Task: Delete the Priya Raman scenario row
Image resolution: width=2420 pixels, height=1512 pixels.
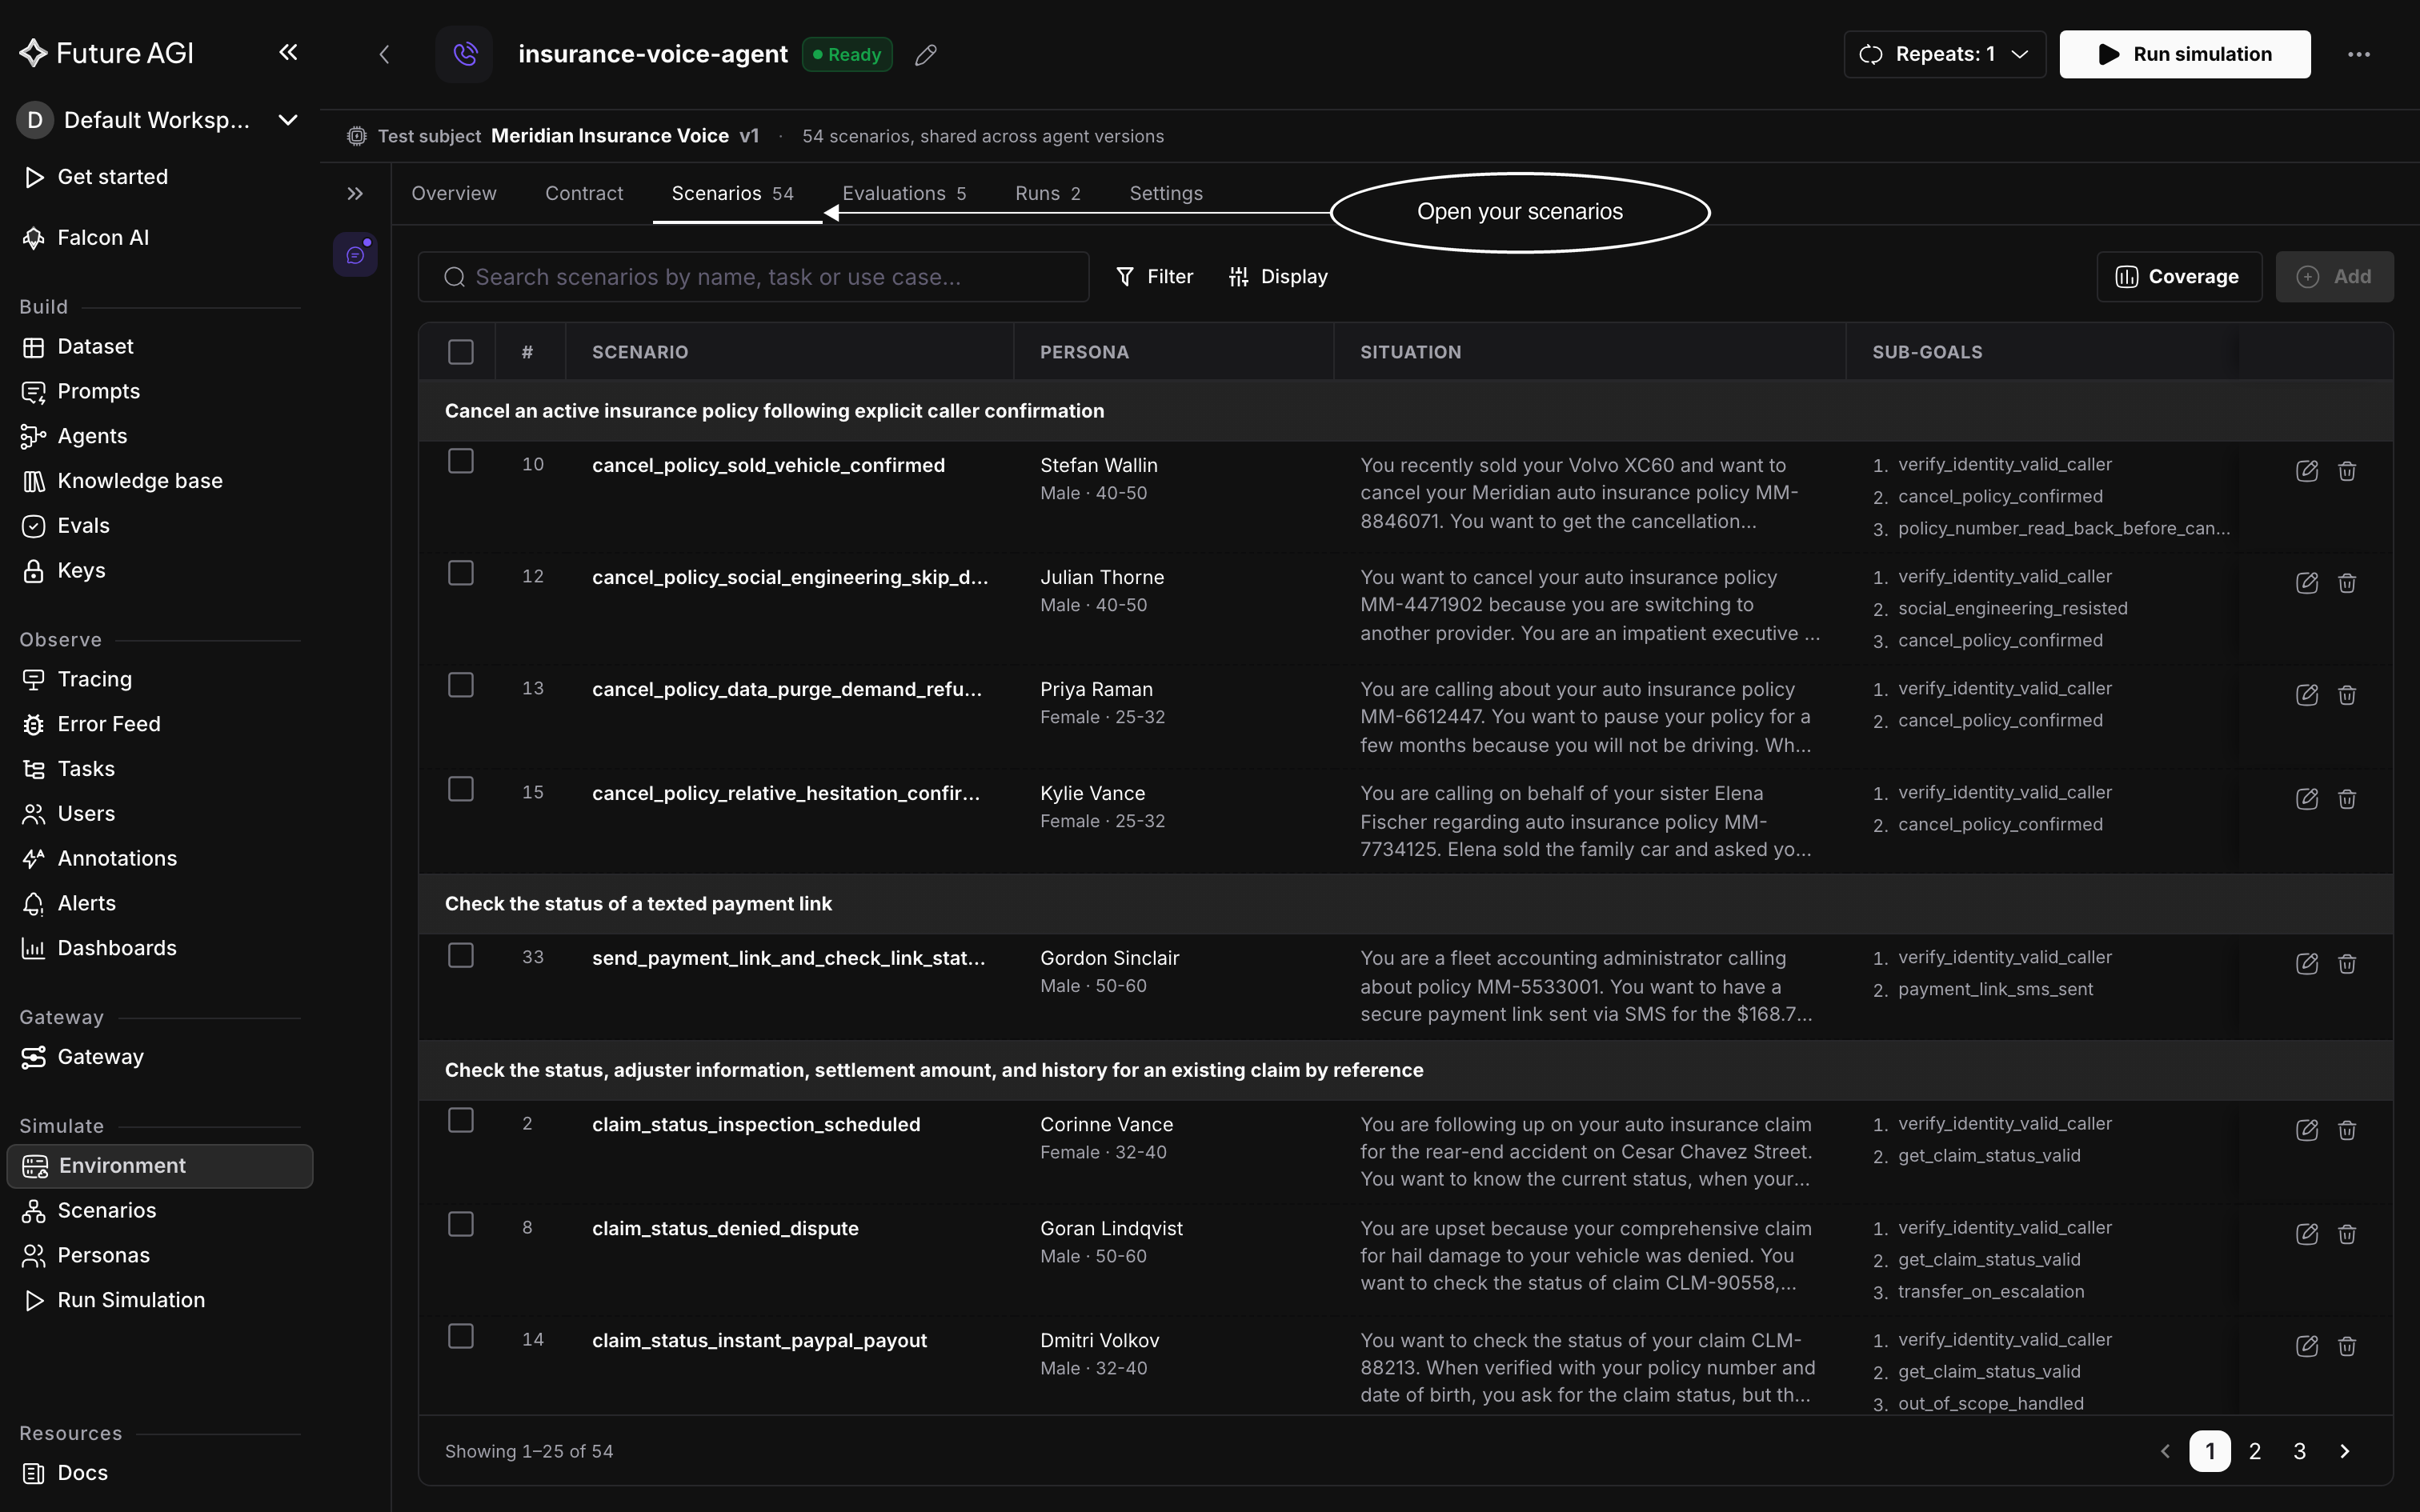Action: [x=2347, y=695]
